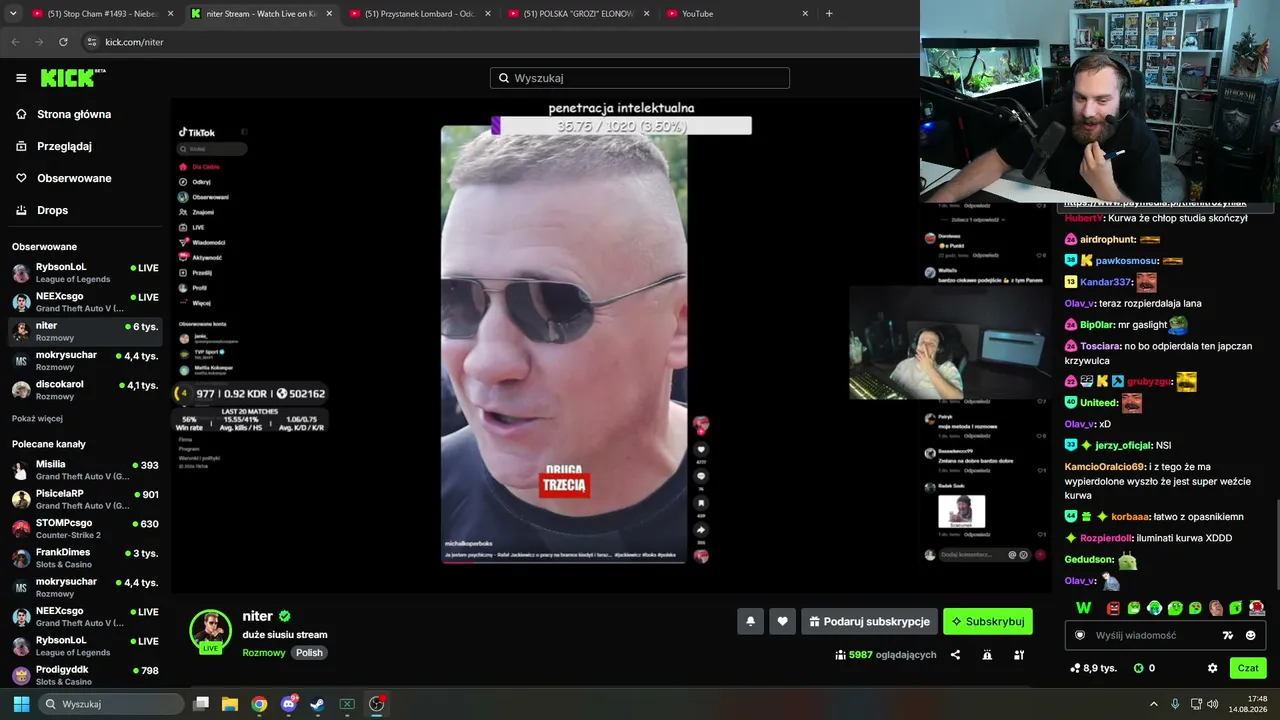Open chat settings gear
1280x720 pixels.
(1213, 668)
